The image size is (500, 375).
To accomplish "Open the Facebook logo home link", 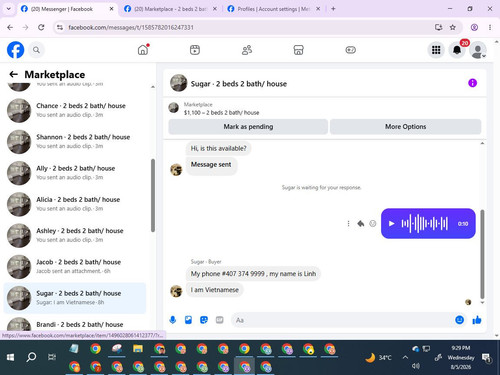I will pyautogui.click(x=15, y=50).
